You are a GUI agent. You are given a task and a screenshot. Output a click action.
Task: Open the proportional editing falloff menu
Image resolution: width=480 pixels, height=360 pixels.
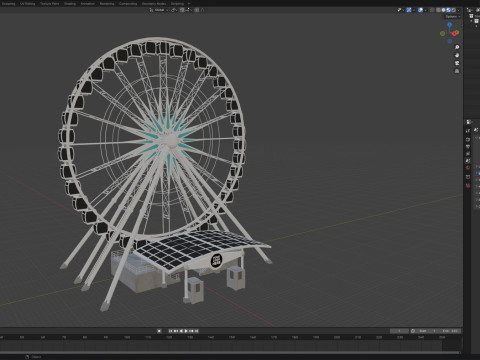click(203, 10)
